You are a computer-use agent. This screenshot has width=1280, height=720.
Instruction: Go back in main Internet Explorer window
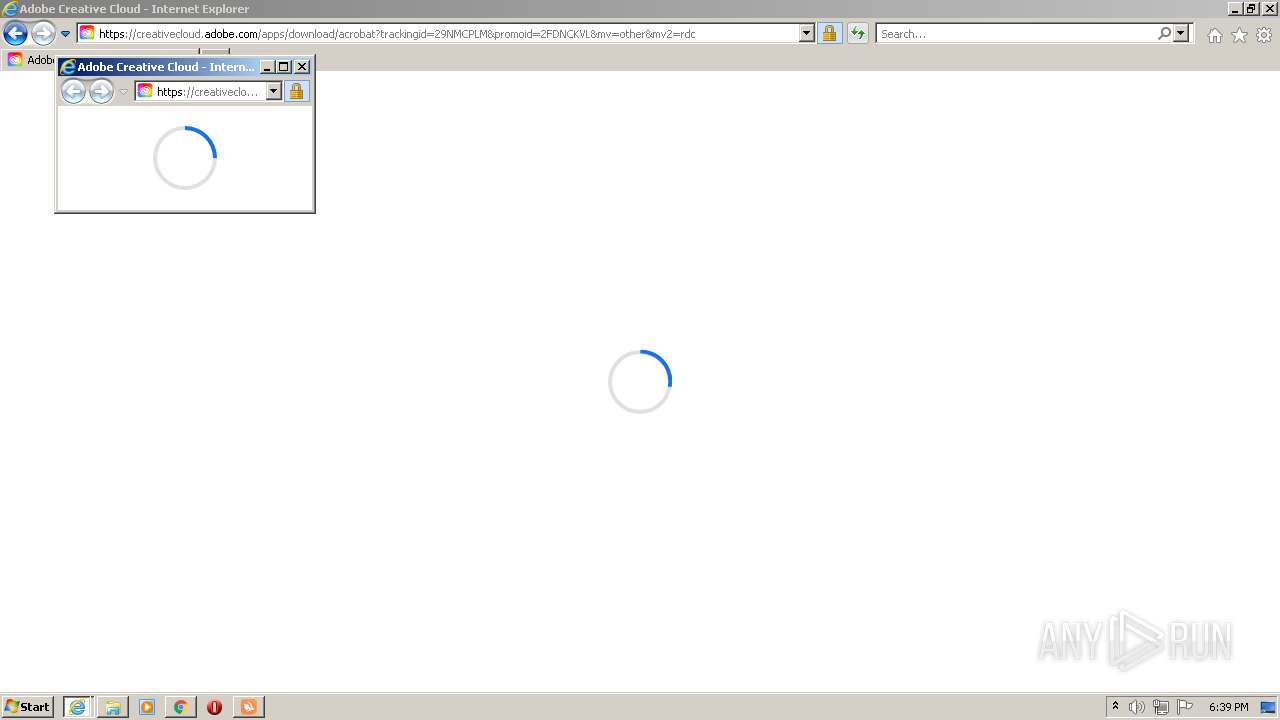pos(15,33)
